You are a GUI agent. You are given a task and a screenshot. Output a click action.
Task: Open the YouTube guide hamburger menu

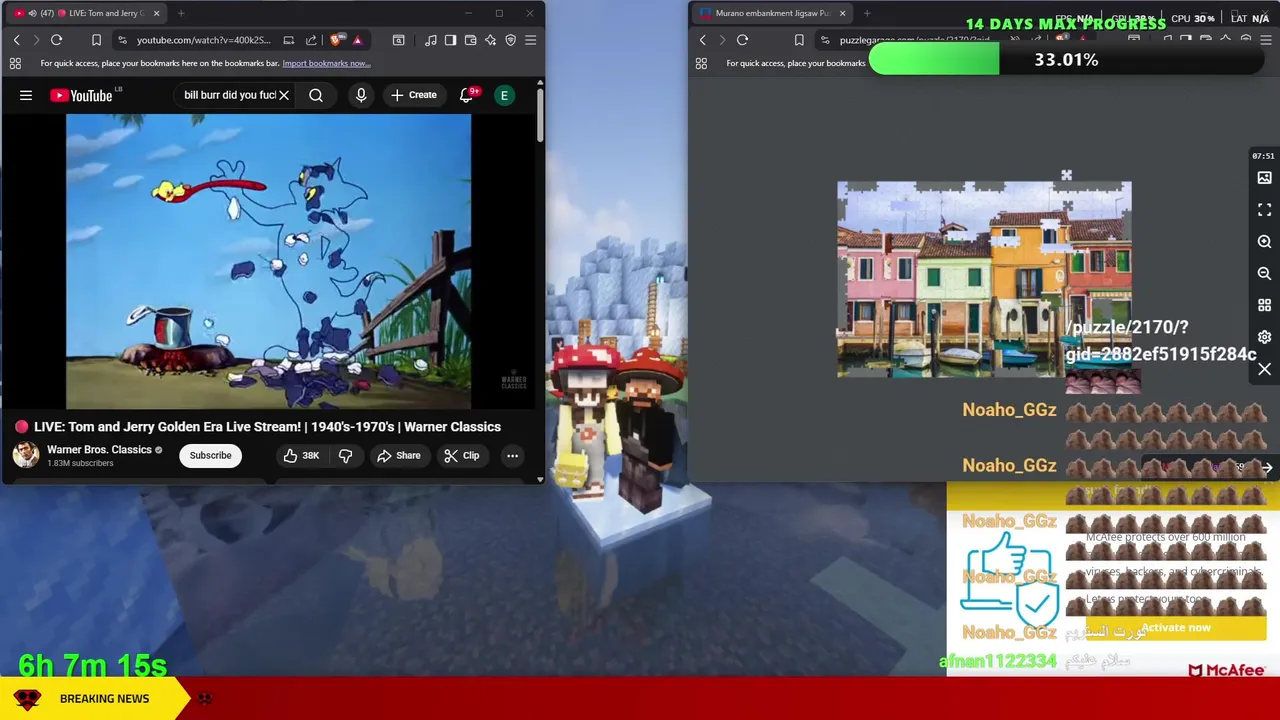26,95
